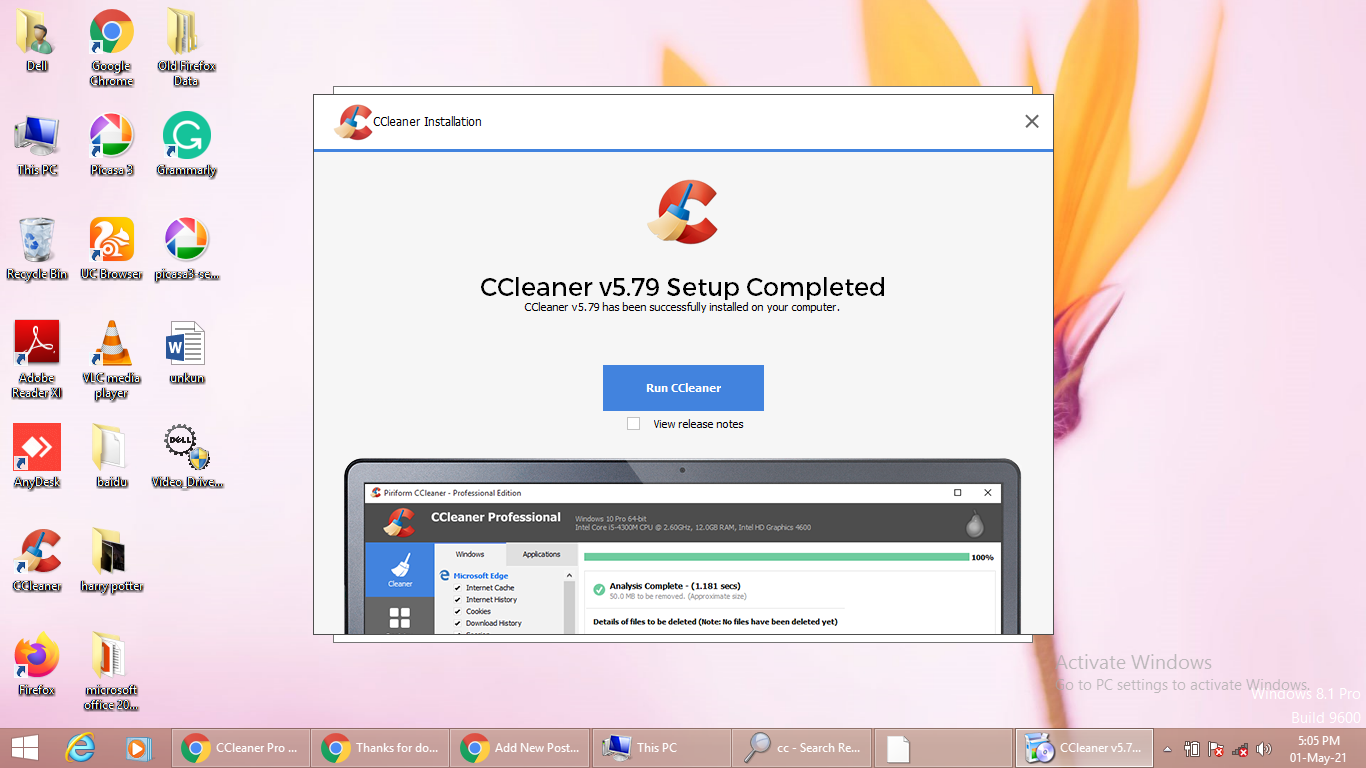Open the volume speaker tray icon
This screenshot has height=768, width=1366.
coord(1264,748)
